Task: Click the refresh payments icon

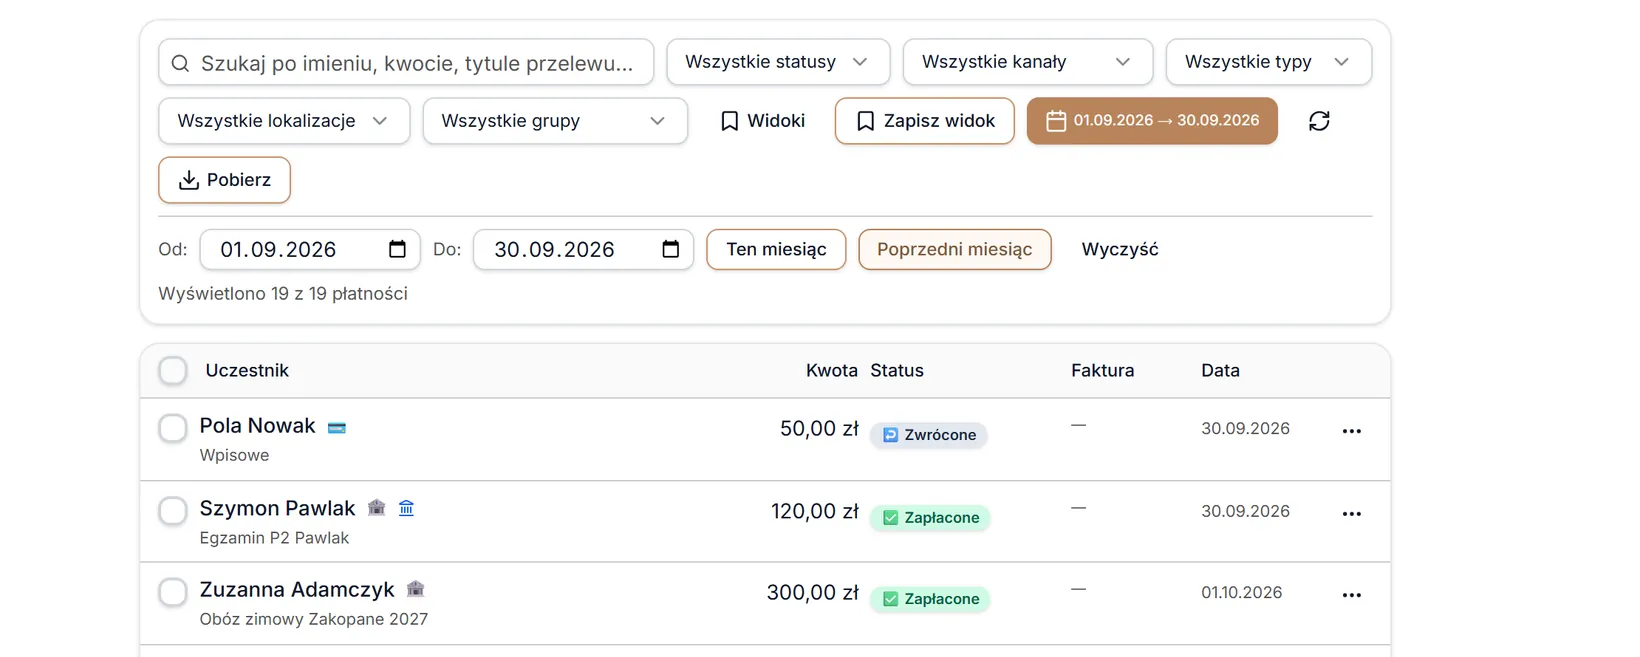Action: coord(1319,121)
